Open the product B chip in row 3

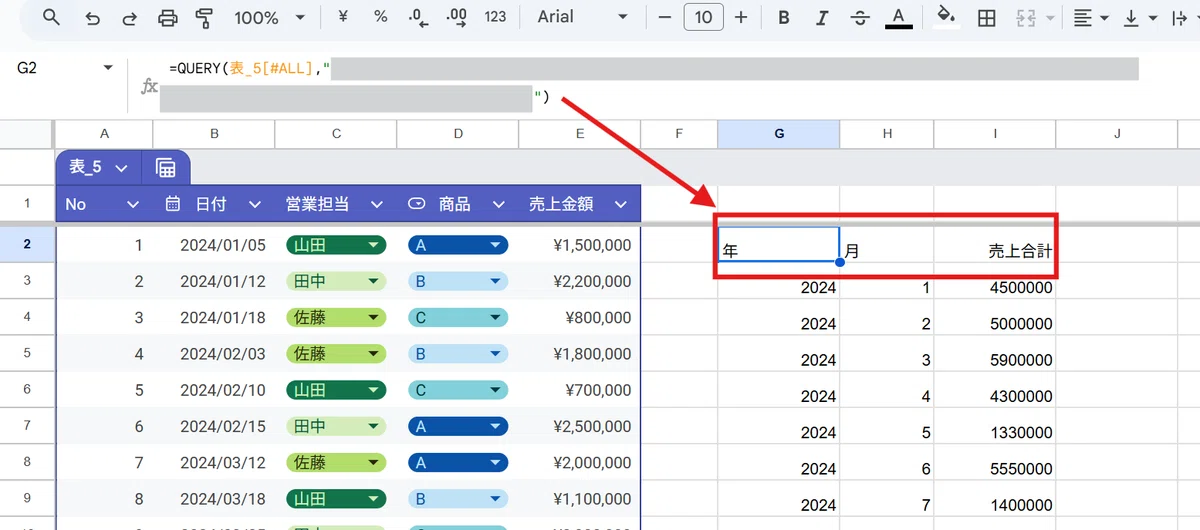pos(458,282)
